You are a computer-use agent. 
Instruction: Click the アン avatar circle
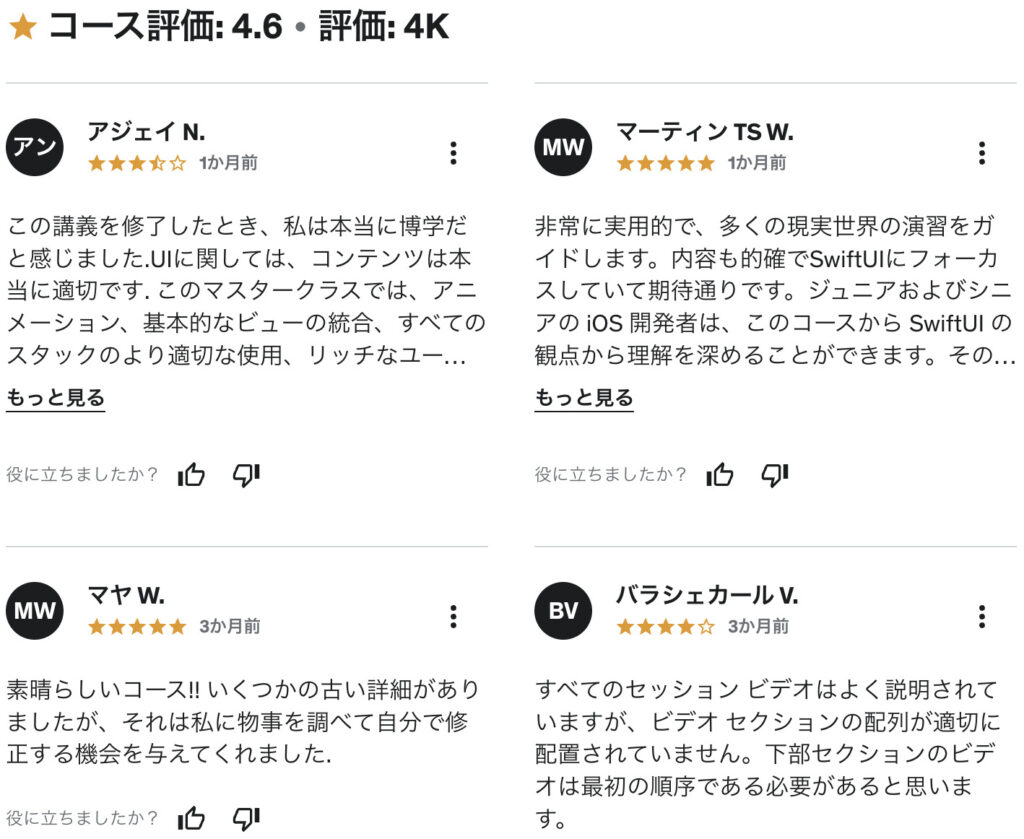pos(35,147)
